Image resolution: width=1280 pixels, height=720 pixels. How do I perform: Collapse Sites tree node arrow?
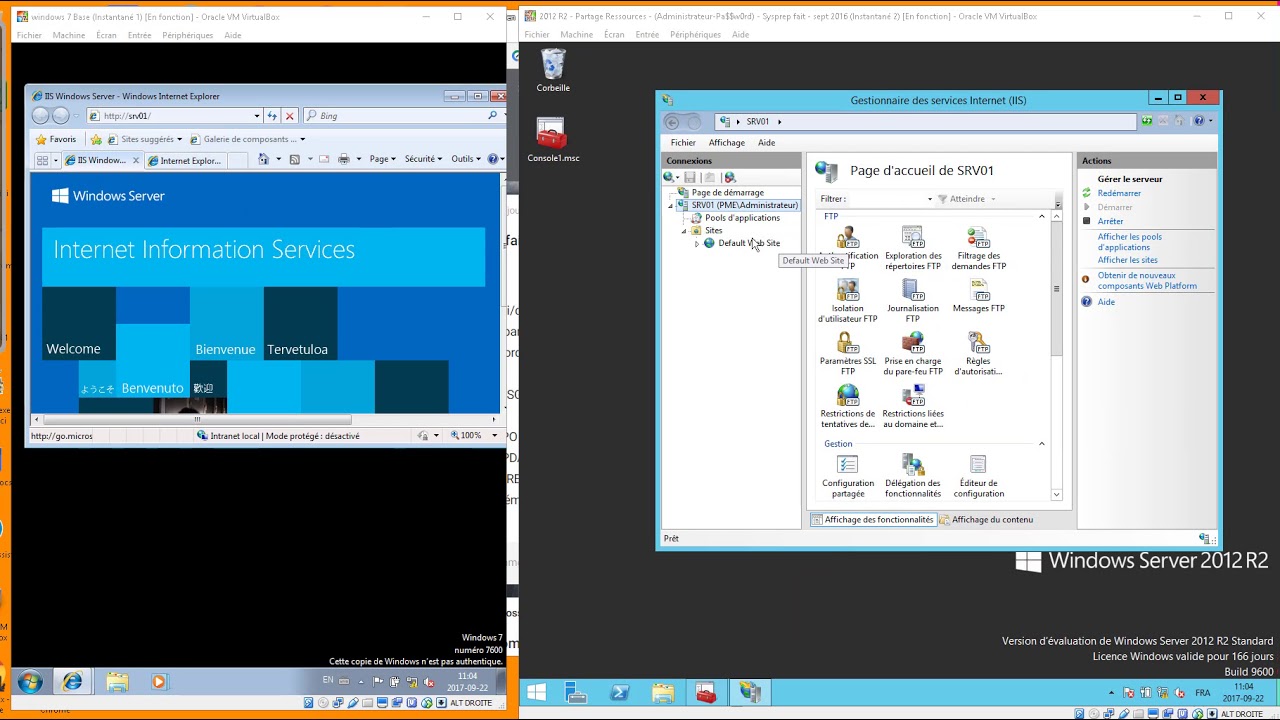point(684,231)
